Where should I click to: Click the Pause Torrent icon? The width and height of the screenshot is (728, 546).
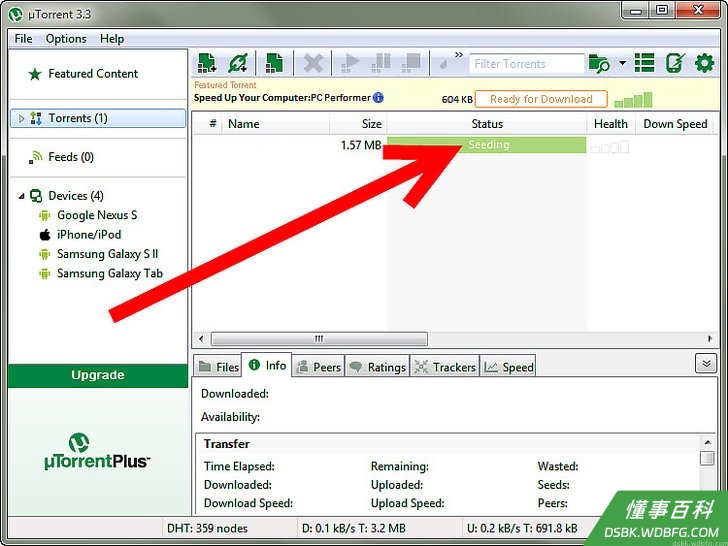coord(381,63)
